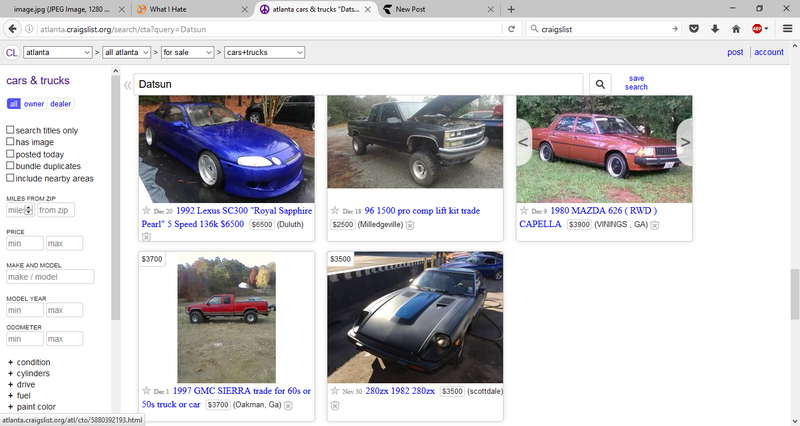The height and width of the screenshot is (426, 800).
Task: Expand the paint color filter
Action: pos(31,407)
